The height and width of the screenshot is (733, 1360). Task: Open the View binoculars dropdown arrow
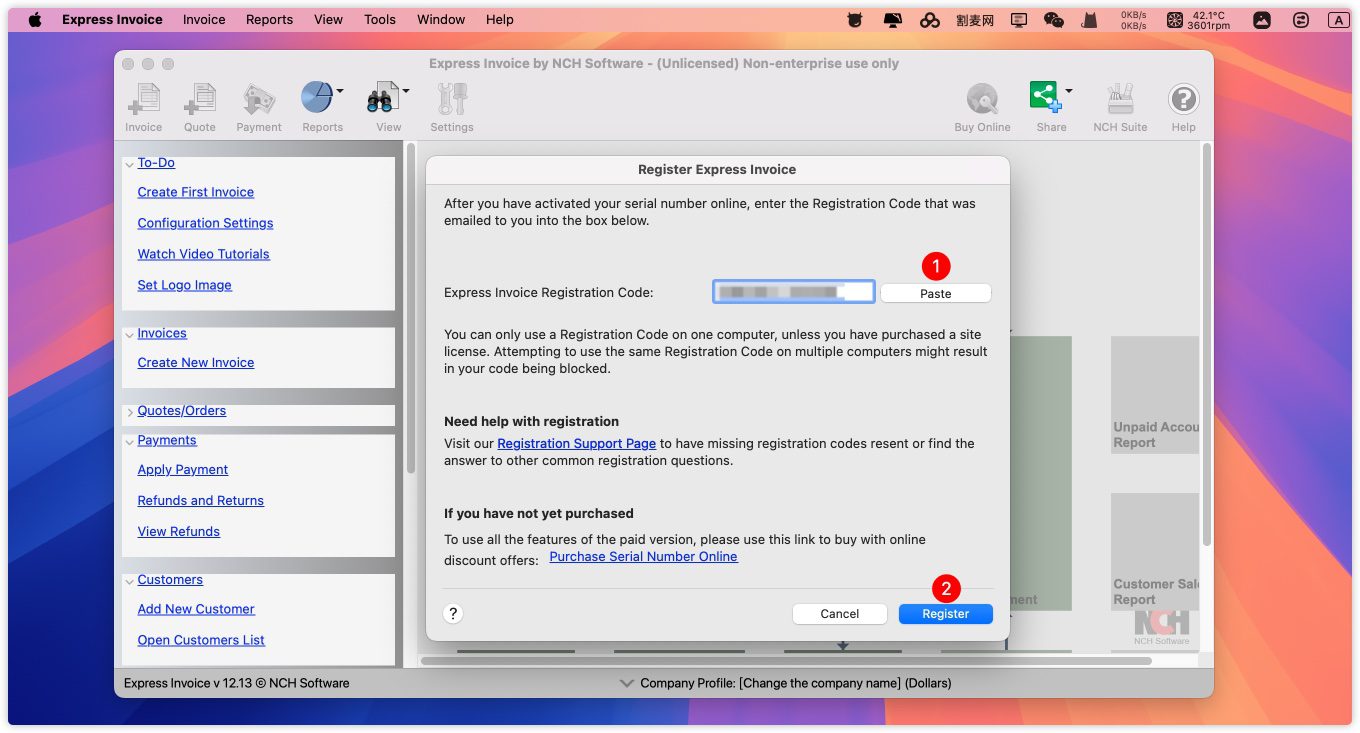tap(406, 91)
